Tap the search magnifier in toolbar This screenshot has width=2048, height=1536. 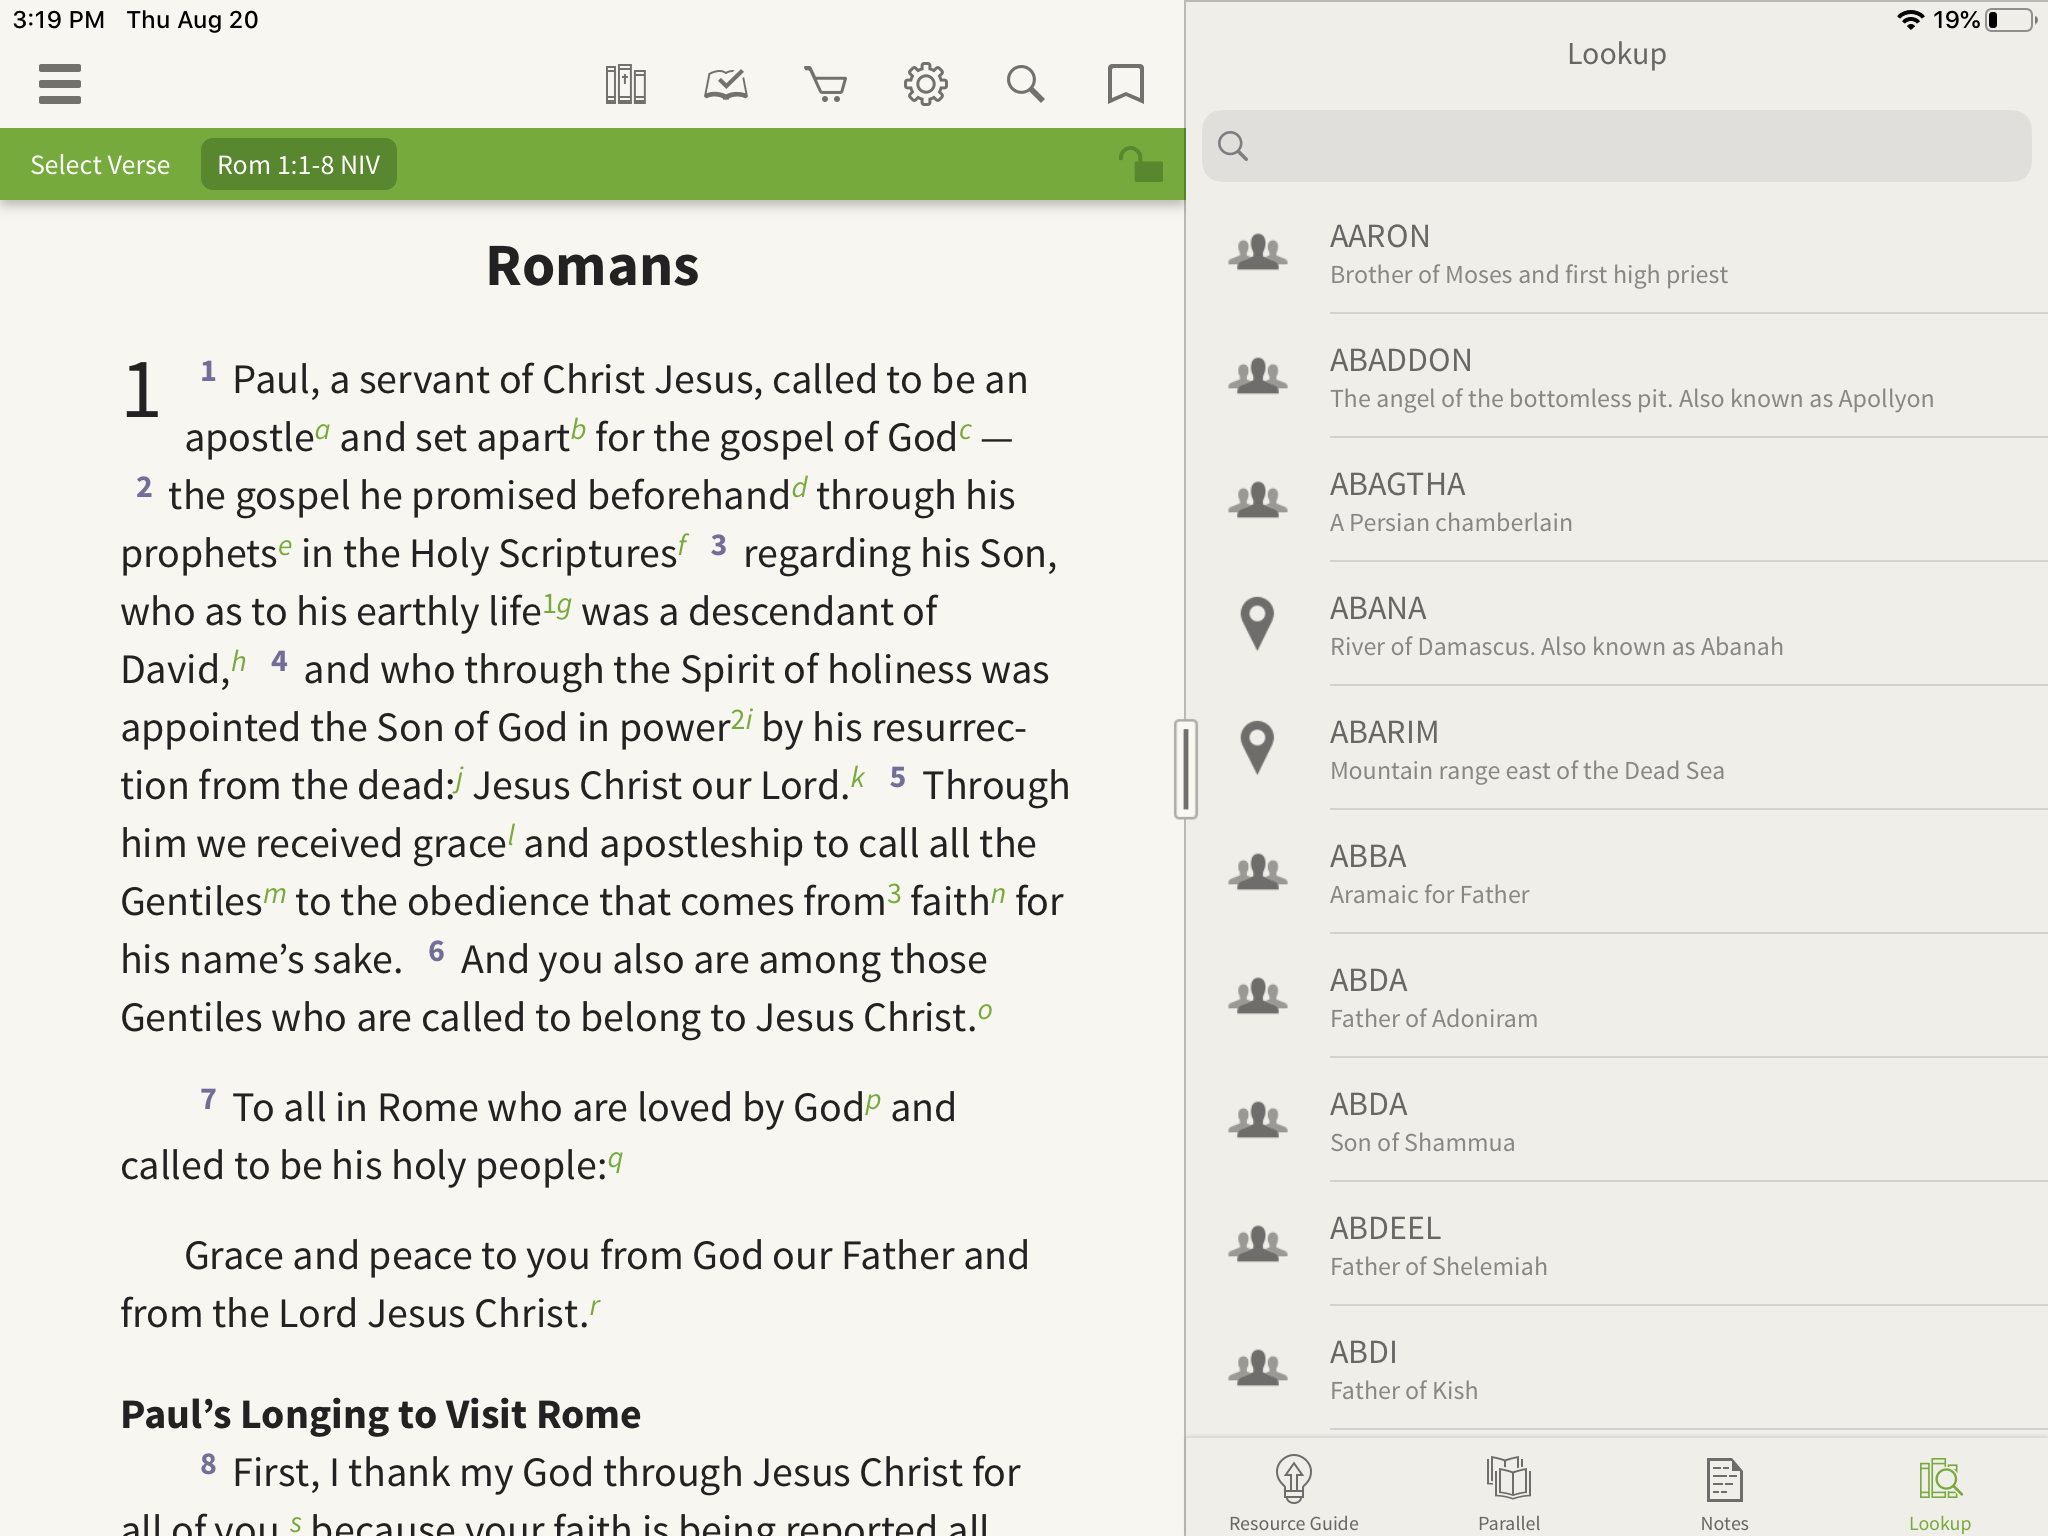(x=1025, y=84)
